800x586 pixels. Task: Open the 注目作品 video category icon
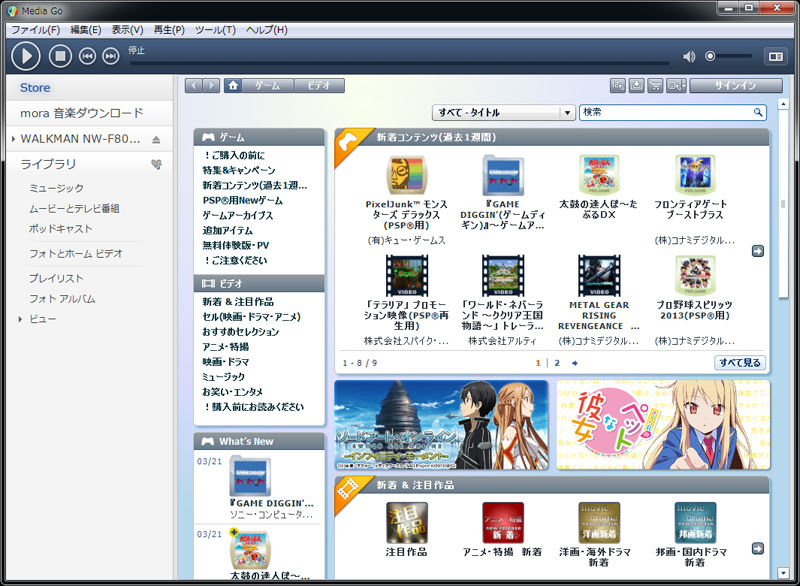pyautogui.click(x=407, y=523)
